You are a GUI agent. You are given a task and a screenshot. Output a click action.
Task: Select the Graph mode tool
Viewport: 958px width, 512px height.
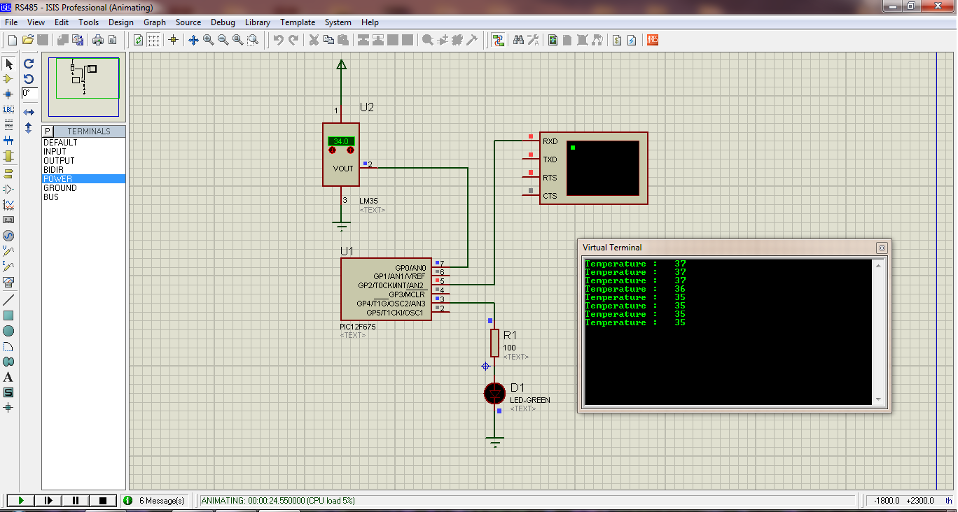pyautogui.click(x=9, y=205)
